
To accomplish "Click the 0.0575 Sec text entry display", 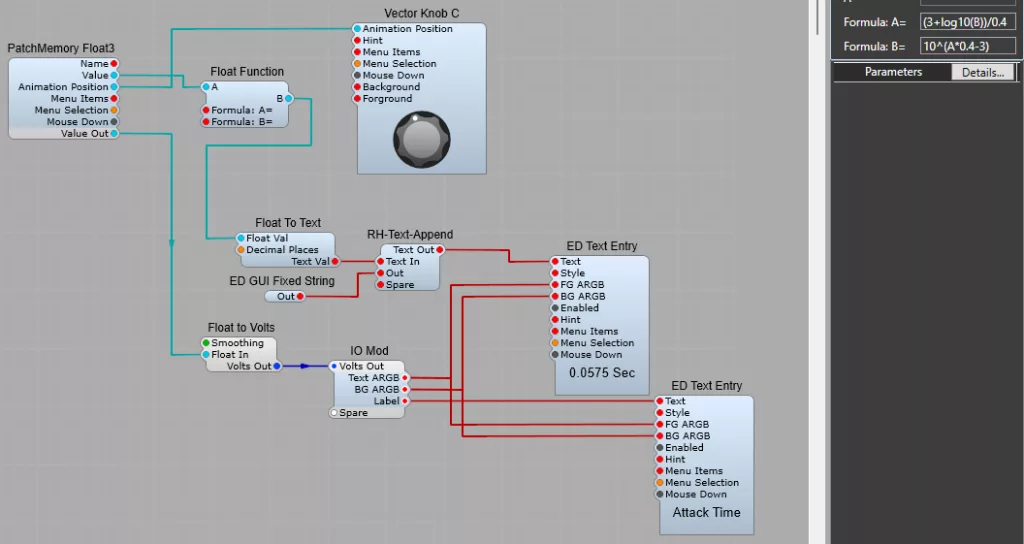I will click(602, 373).
